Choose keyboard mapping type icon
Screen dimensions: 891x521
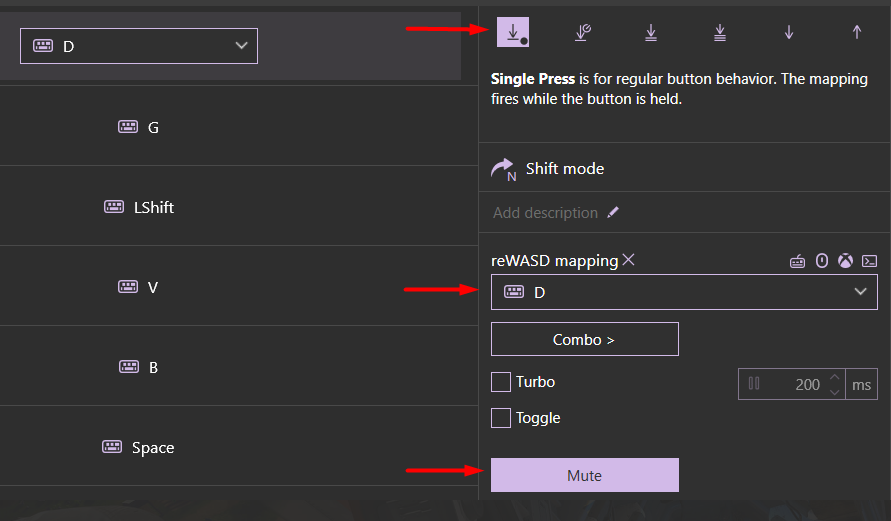(x=797, y=261)
